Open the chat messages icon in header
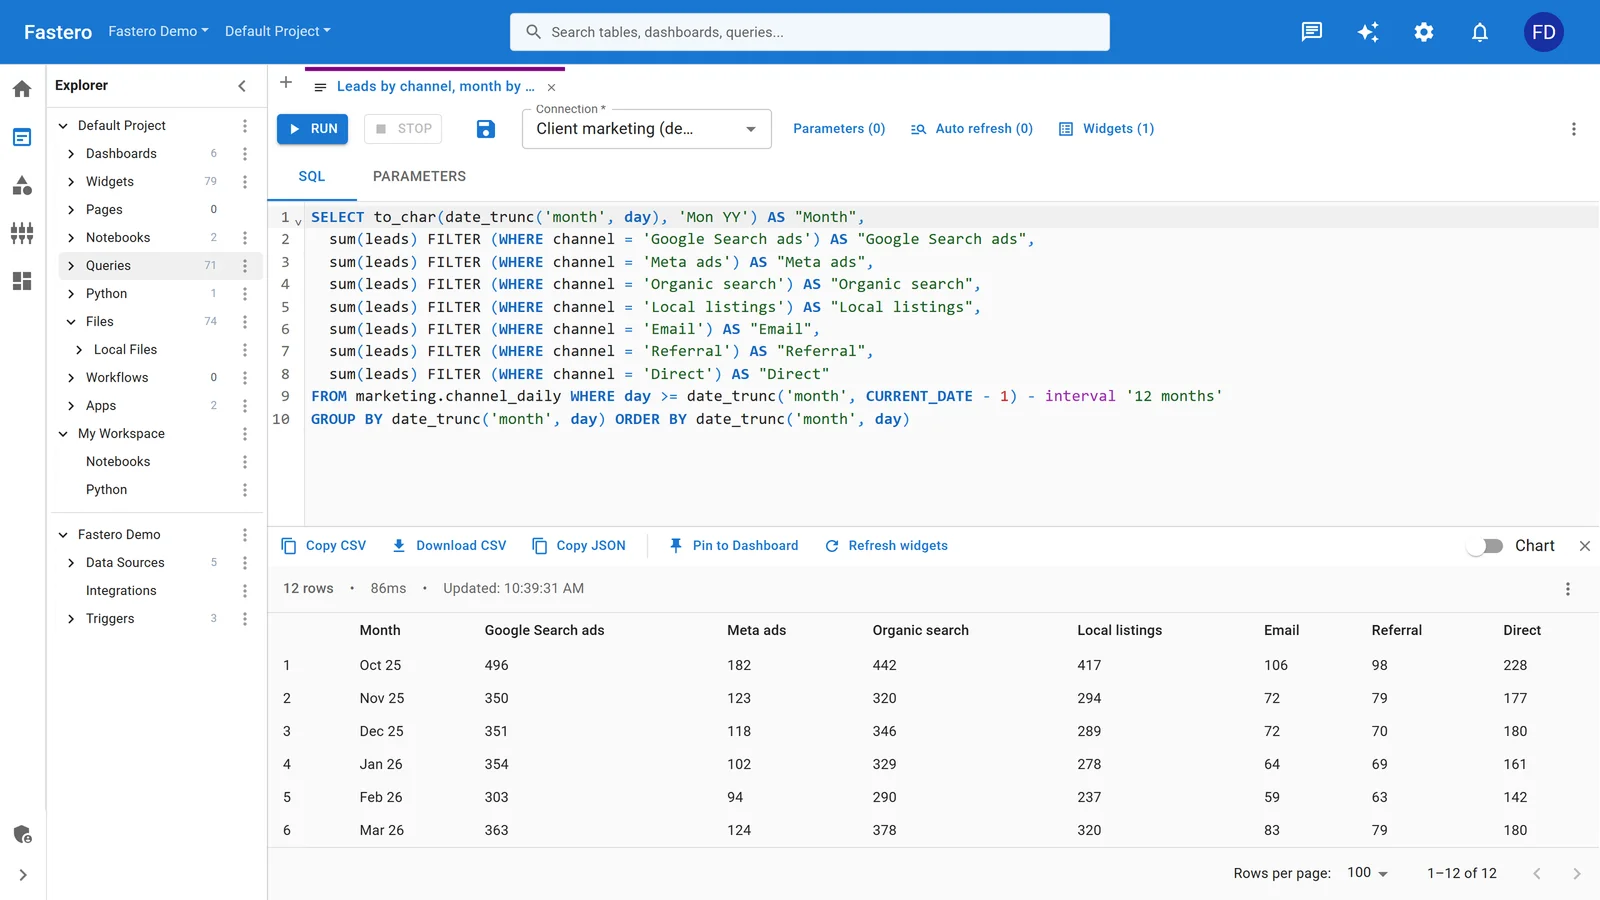 (1312, 32)
